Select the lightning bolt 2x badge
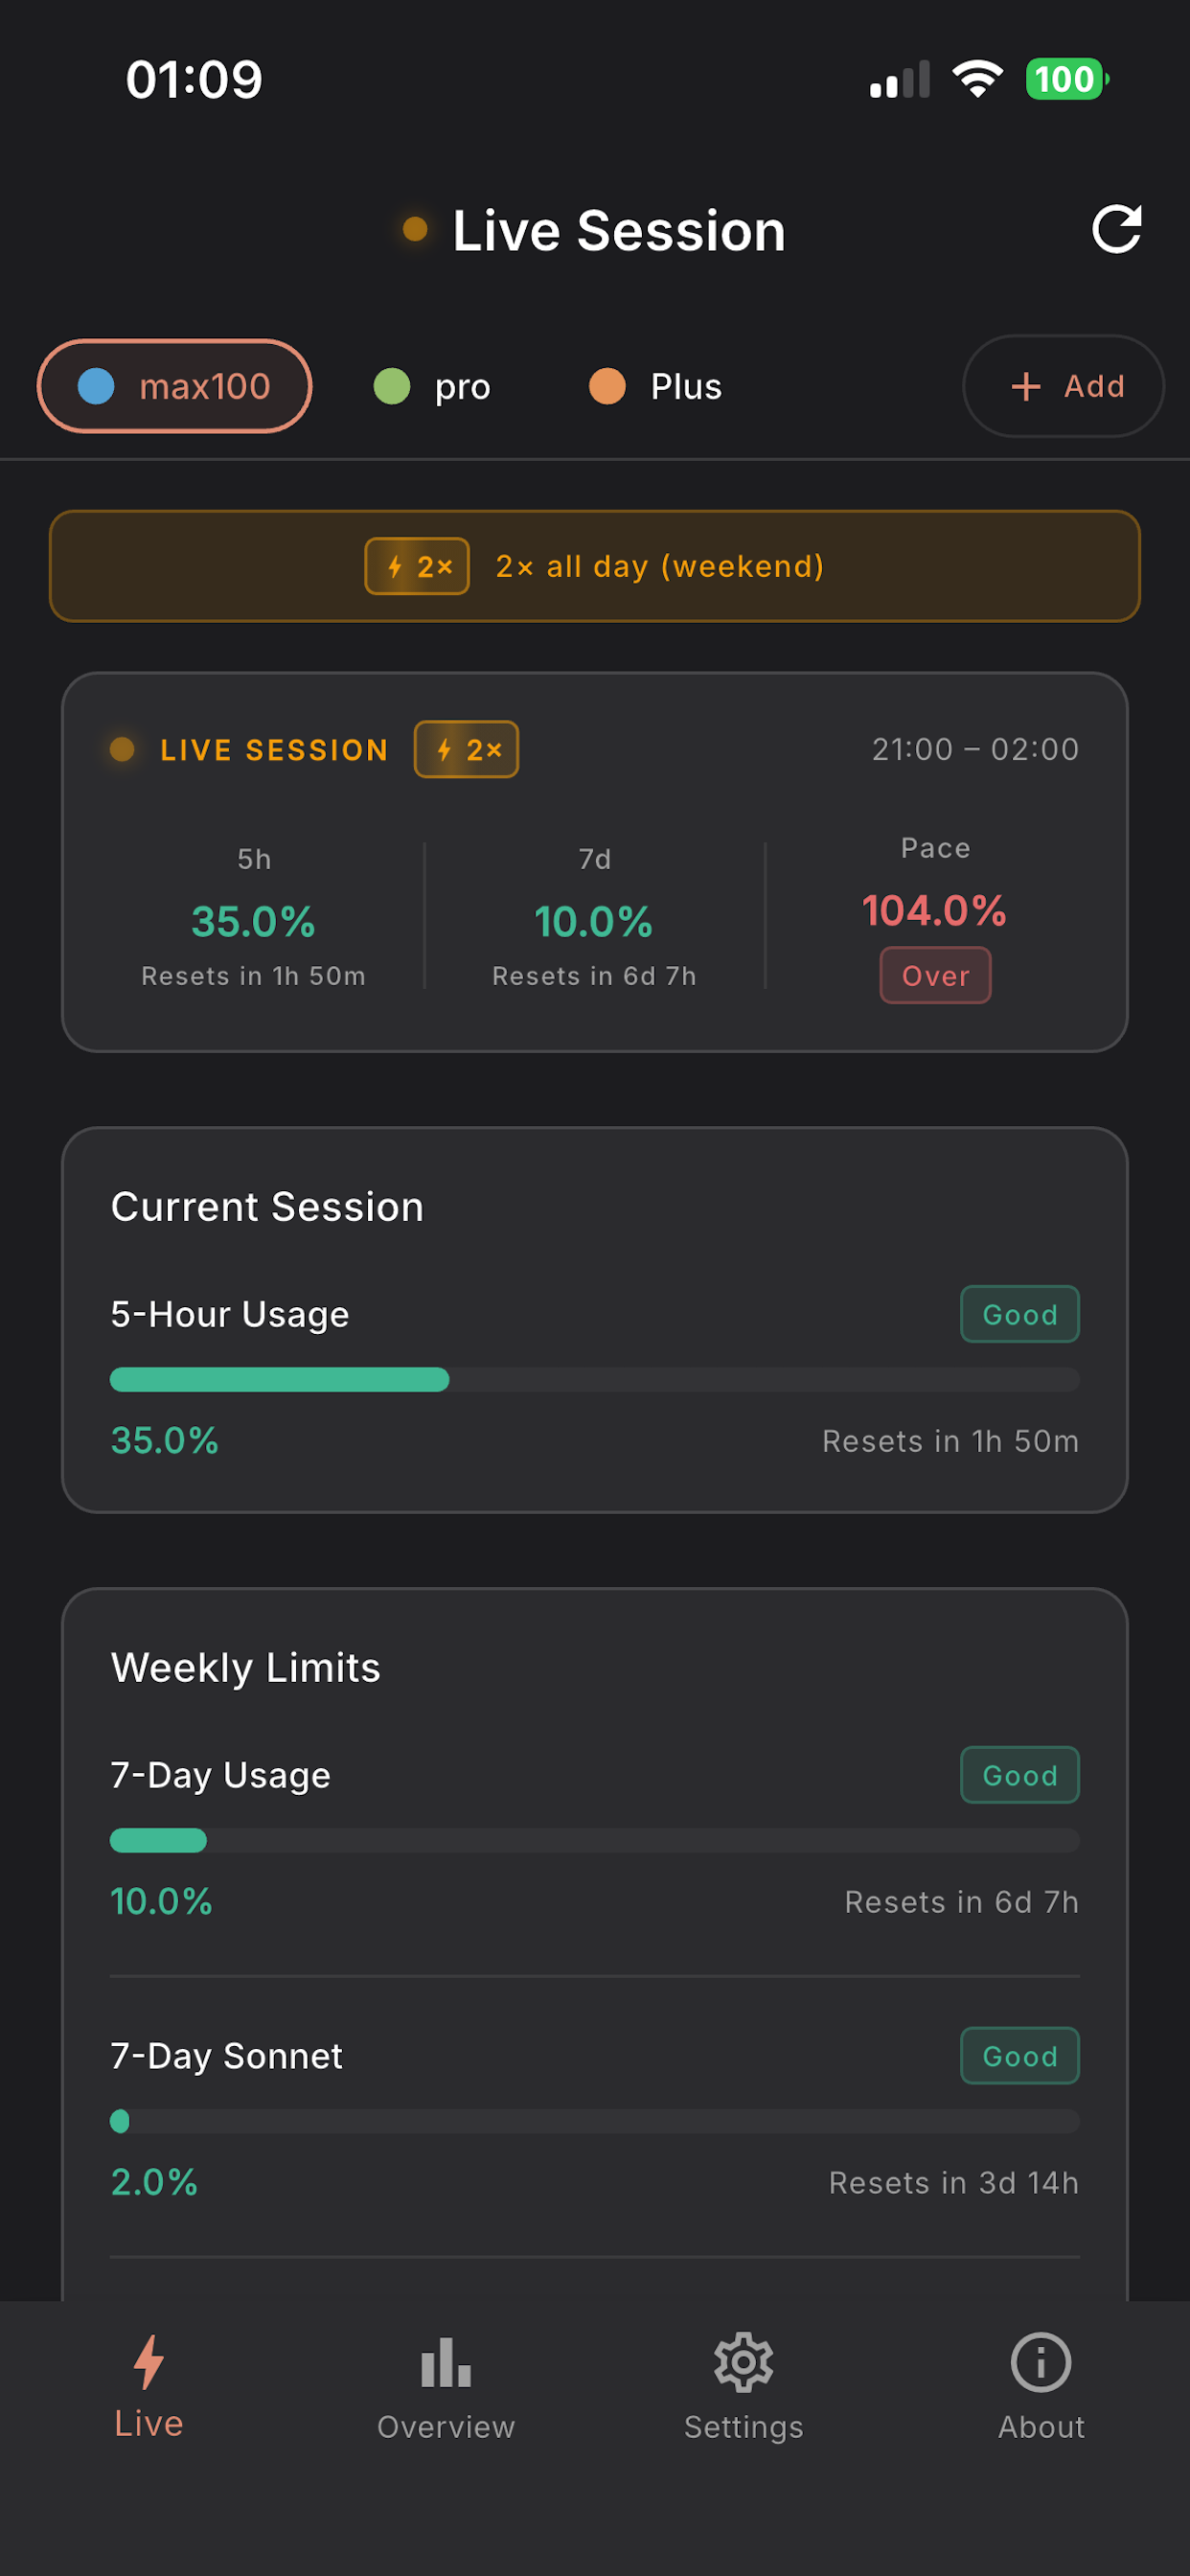This screenshot has width=1190, height=2576. 465,749
